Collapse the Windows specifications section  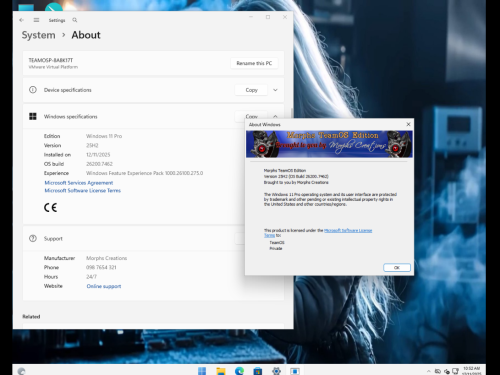[275, 116]
